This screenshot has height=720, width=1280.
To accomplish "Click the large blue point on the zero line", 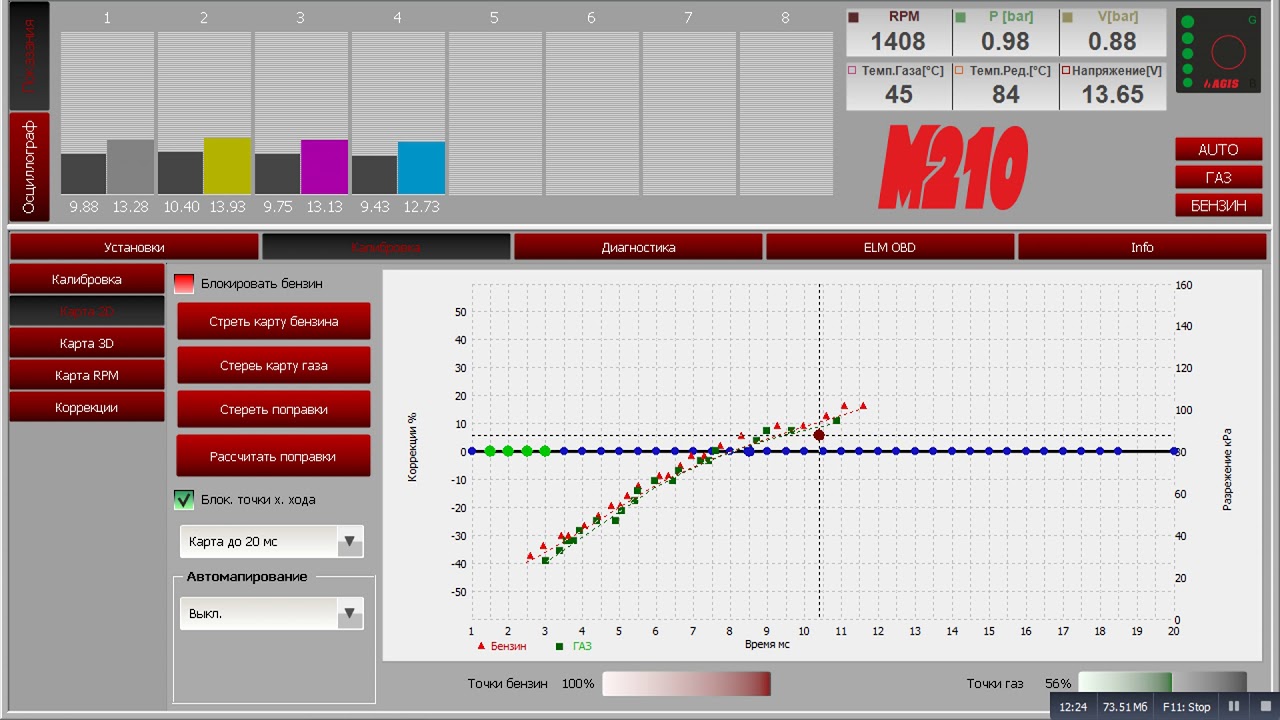I will 748,451.
